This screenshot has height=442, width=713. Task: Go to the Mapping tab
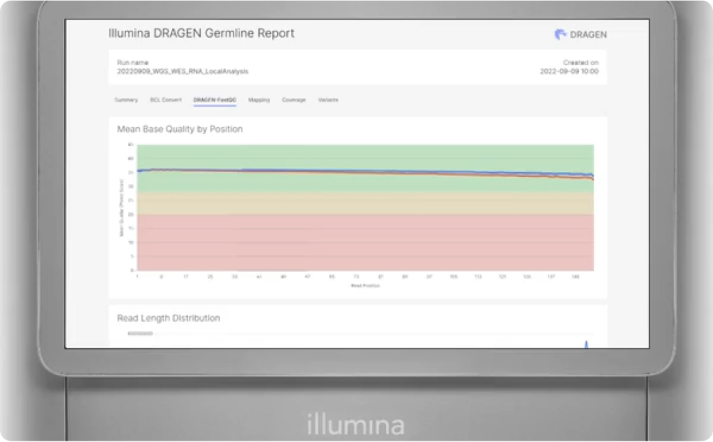pyautogui.click(x=259, y=100)
